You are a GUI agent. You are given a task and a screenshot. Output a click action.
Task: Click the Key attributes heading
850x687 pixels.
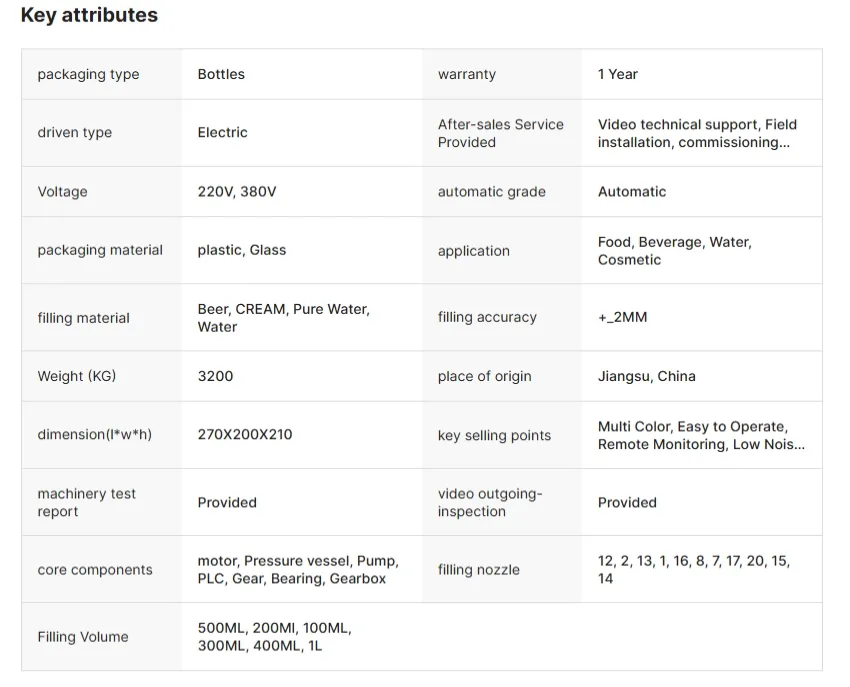[x=89, y=16]
